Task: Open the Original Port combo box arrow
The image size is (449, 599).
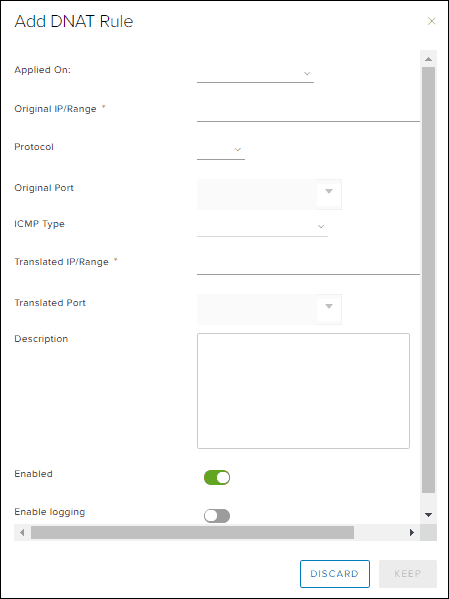Action: click(329, 191)
